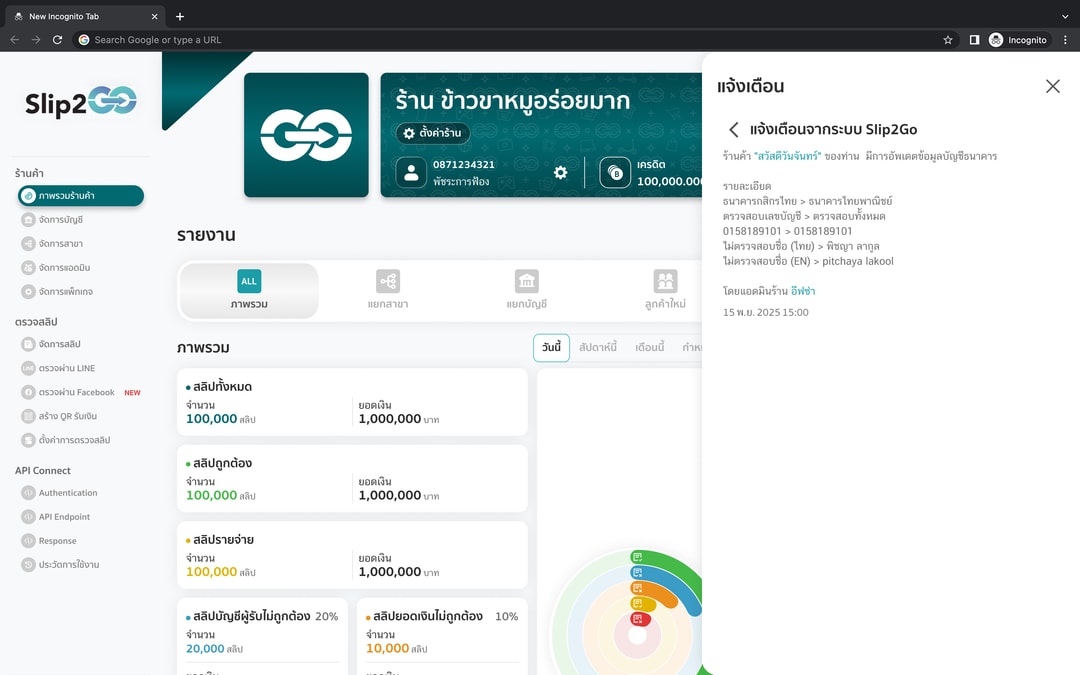Select the สัปดาห์นี้ time range filter

(598, 348)
